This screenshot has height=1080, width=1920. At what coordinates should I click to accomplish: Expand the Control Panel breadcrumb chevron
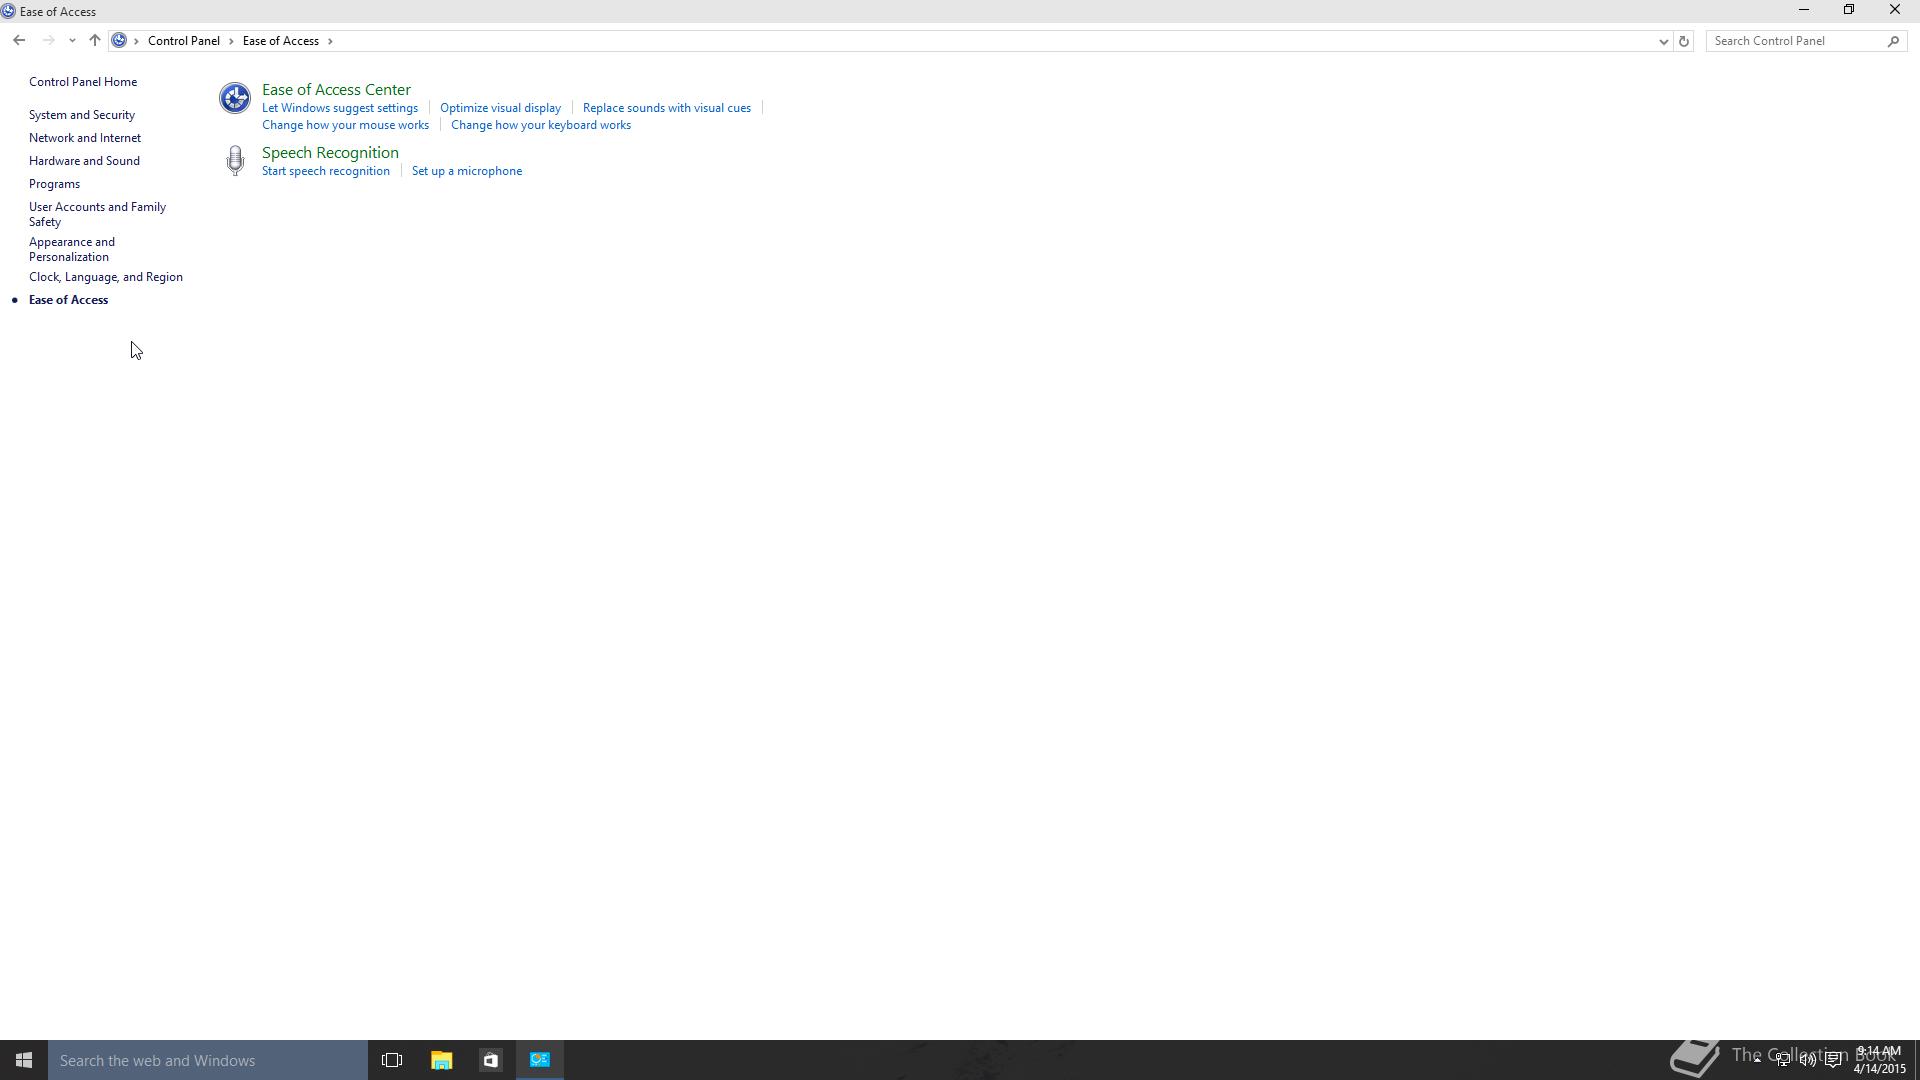coord(231,41)
